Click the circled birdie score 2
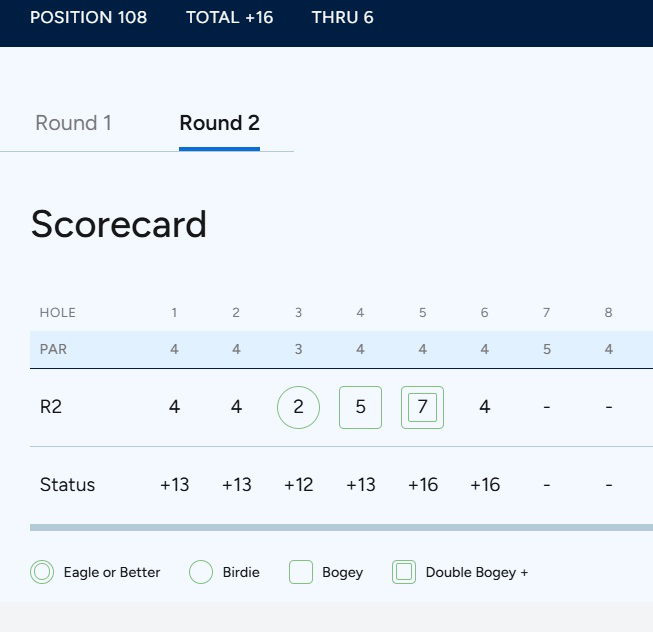Image resolution: width=653 pixels, height=632 pixels. [x=298, y=408]
